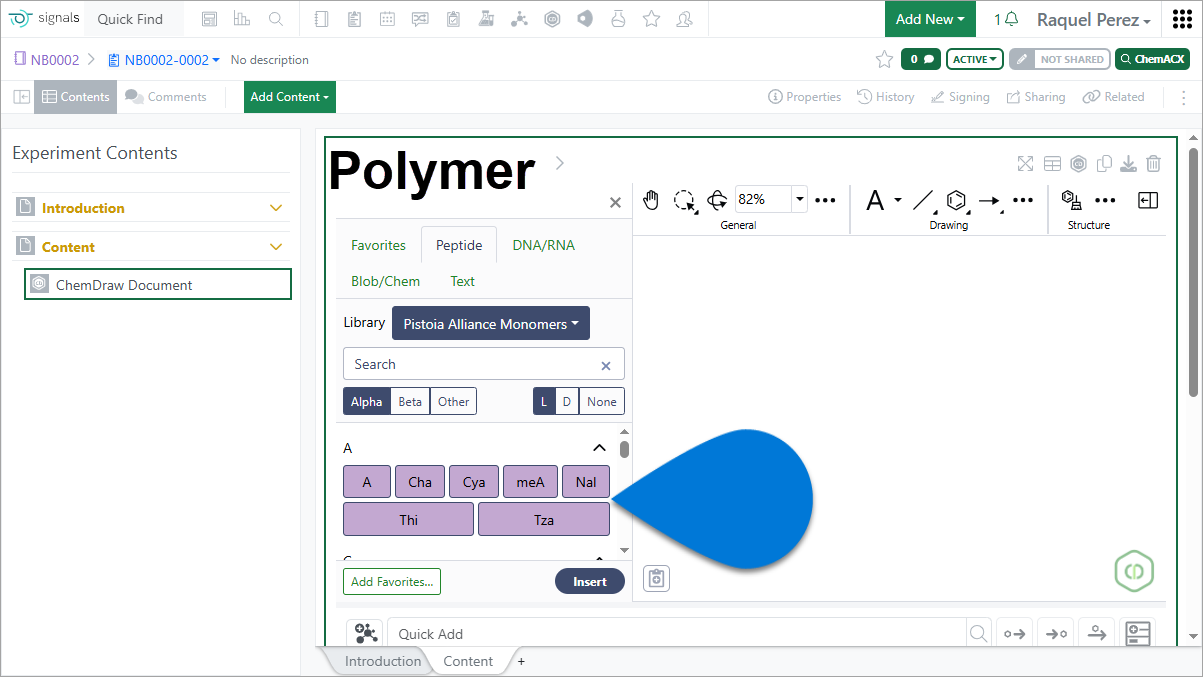The height and width of the screenshot is (677, 1203).
Task: Open more Drawing tools ellipsis
Action: [1023, 200]
